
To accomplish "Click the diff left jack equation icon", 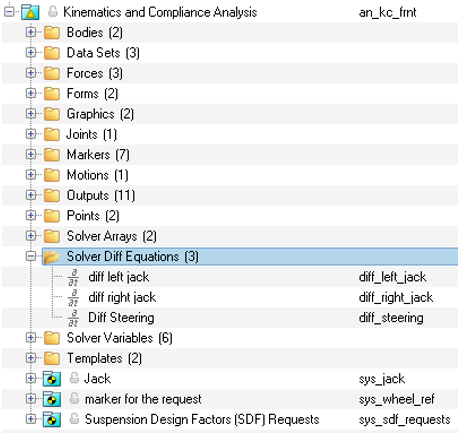I will (73, 278).
